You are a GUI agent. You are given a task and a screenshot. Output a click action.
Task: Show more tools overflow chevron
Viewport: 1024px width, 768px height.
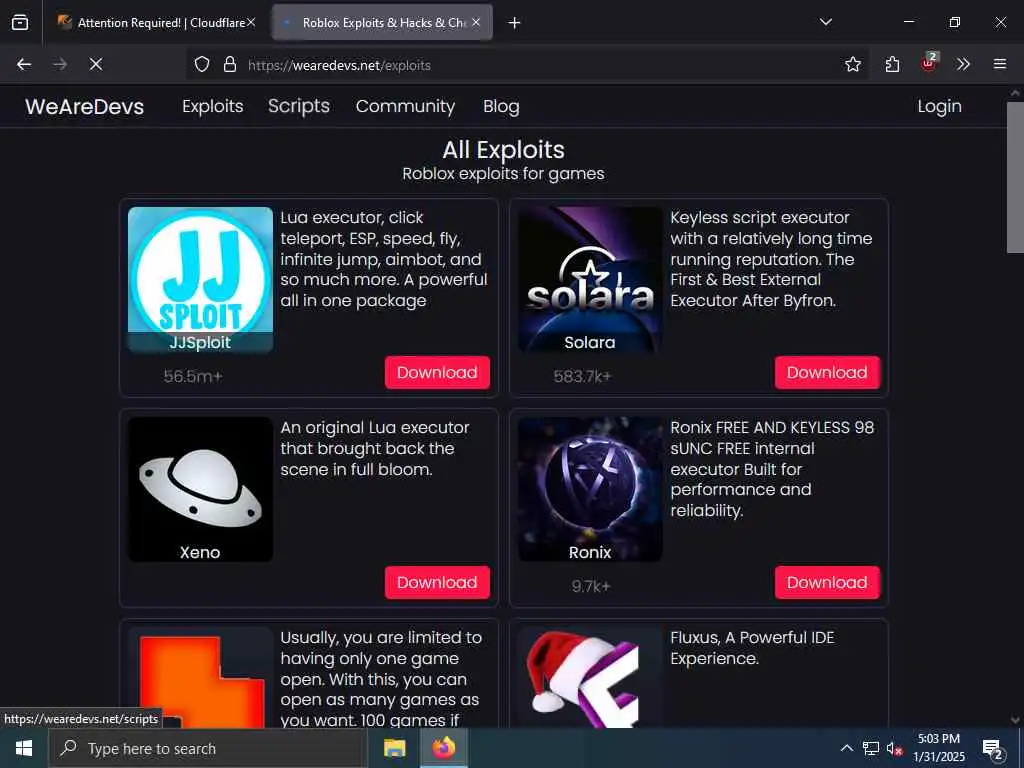(963, 64)
